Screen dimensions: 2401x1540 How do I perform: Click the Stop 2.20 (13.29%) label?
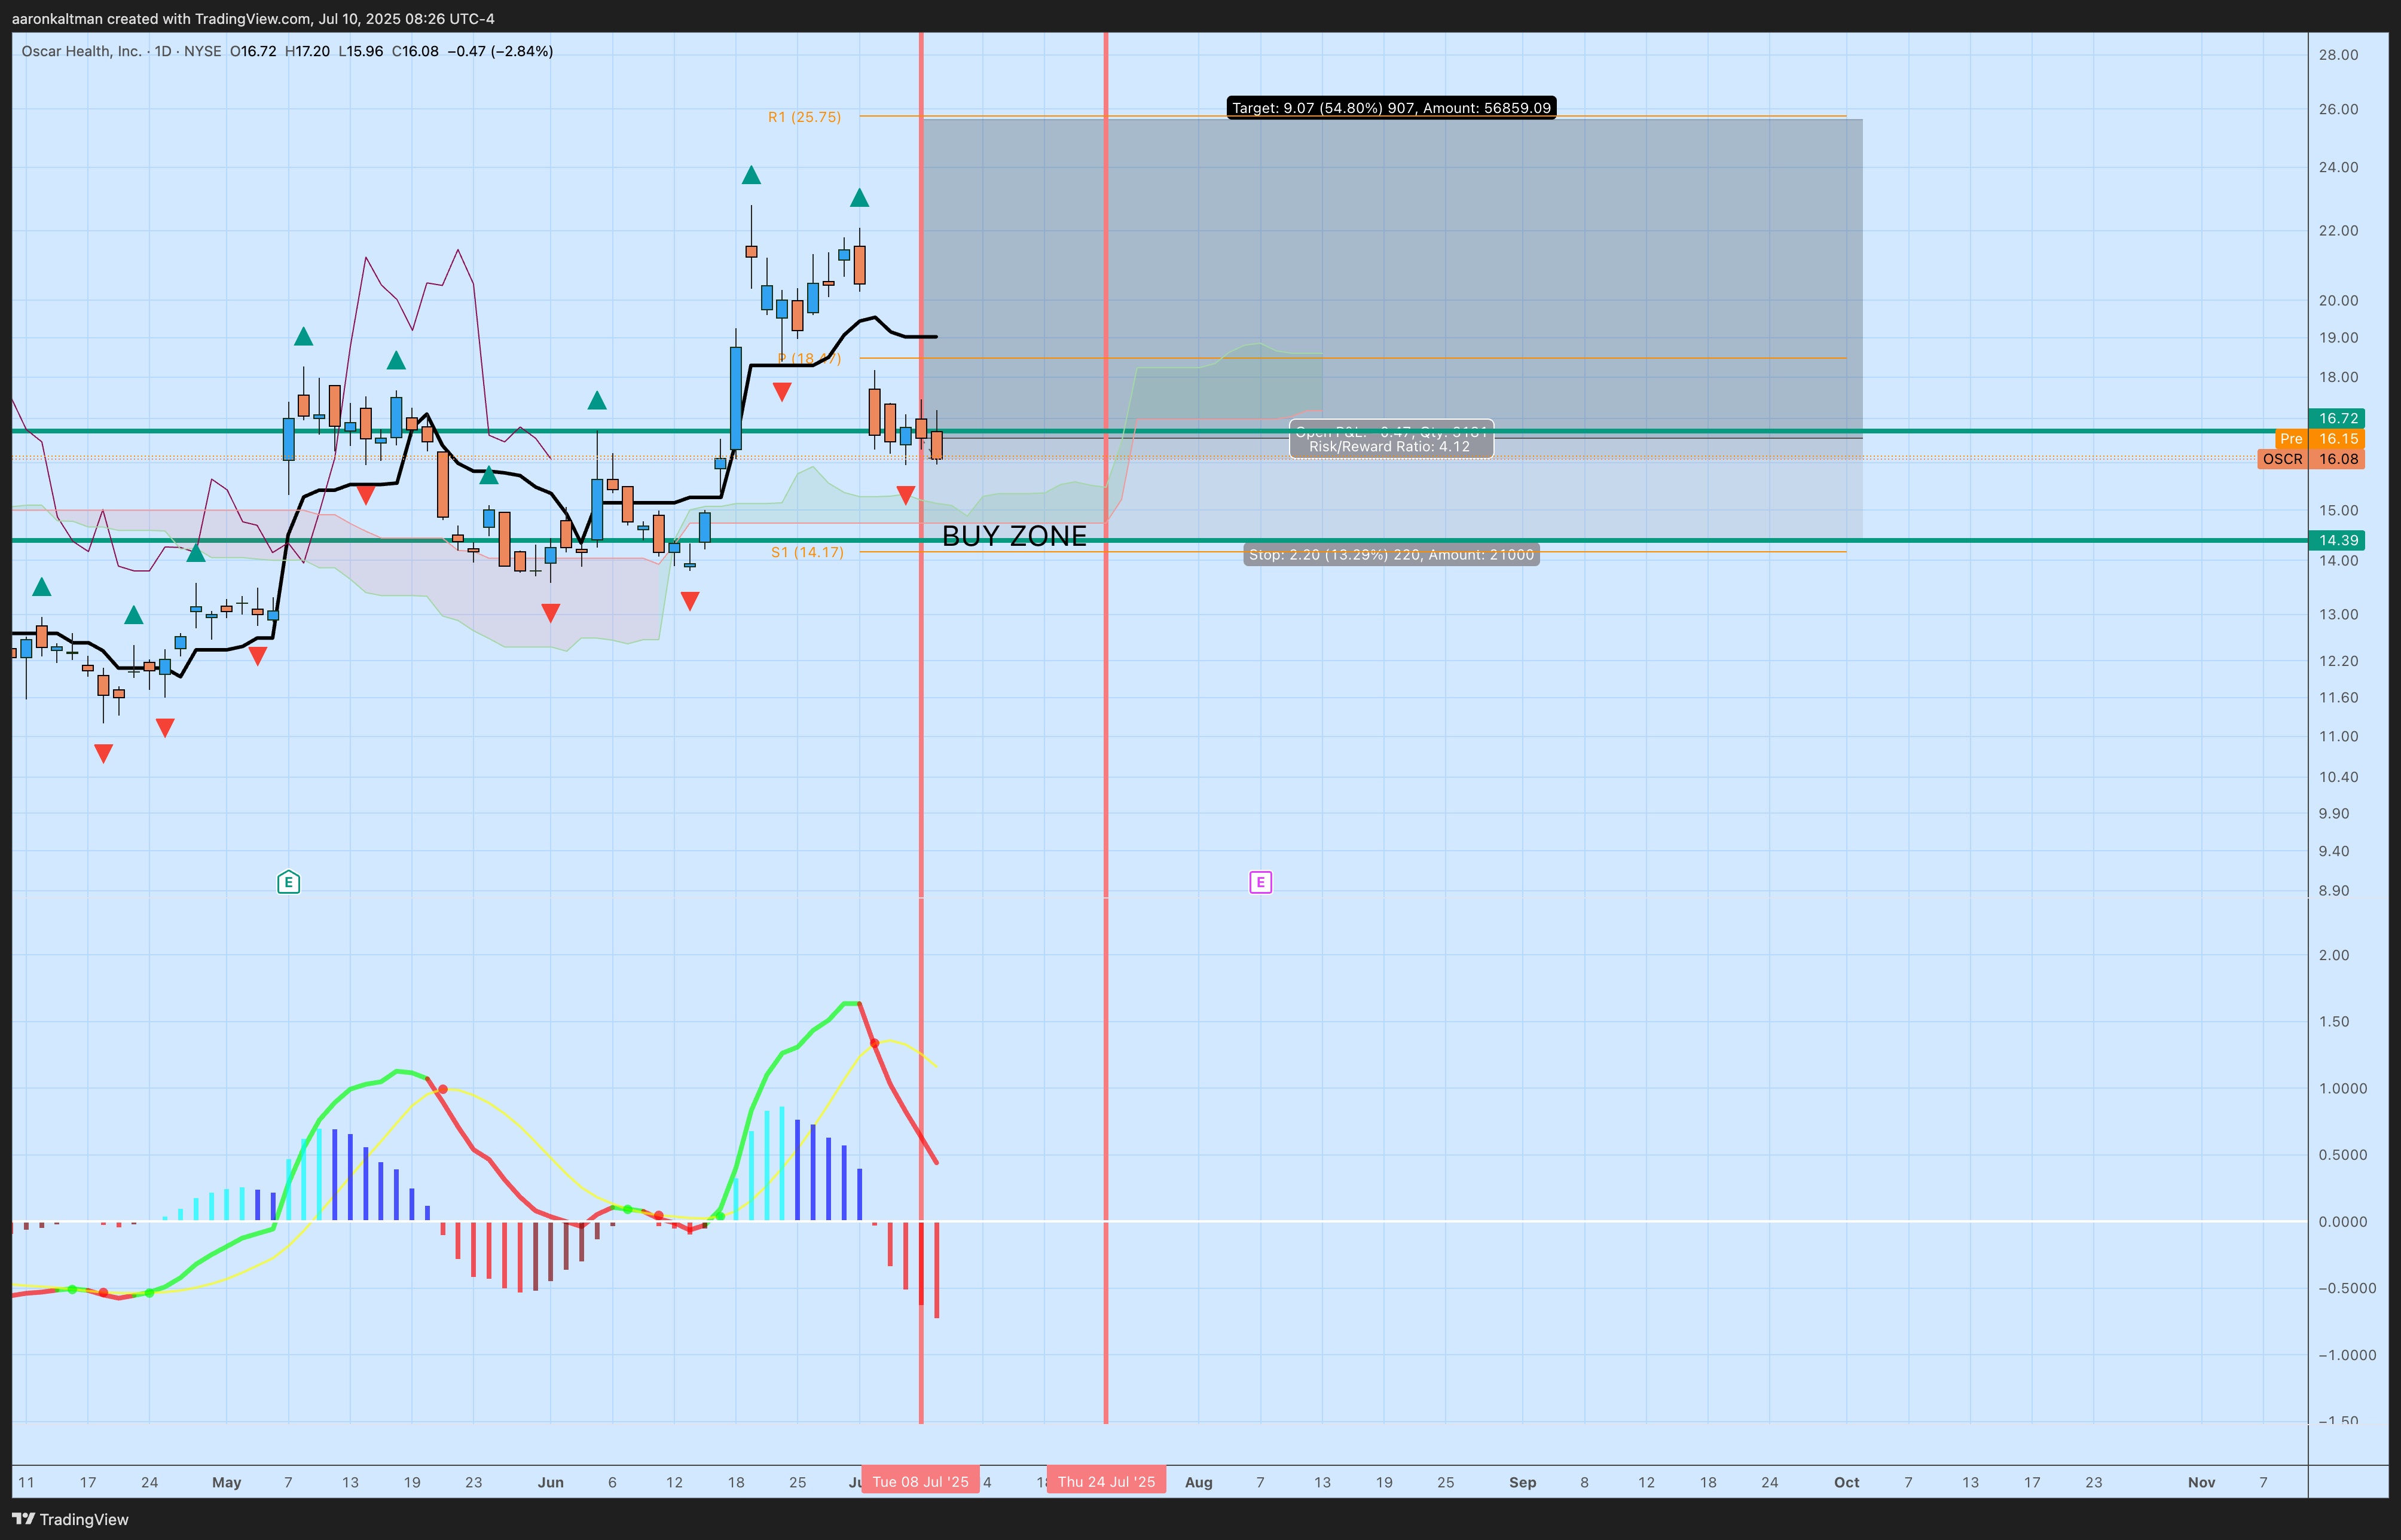(x=1391, y=555)
